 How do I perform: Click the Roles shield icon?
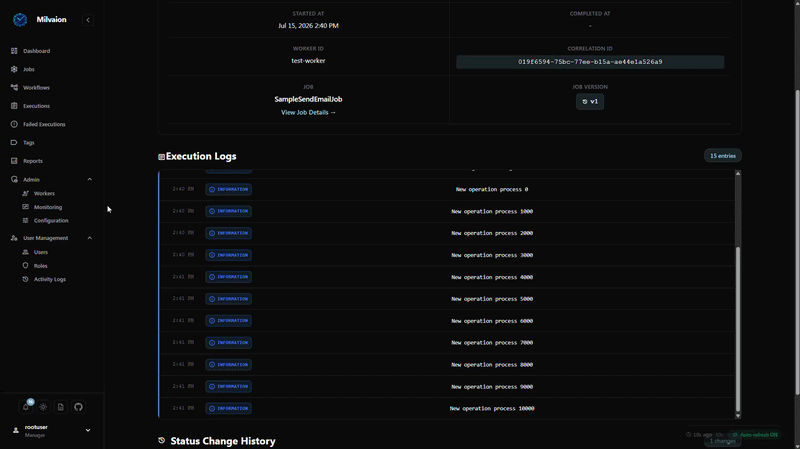26,266
